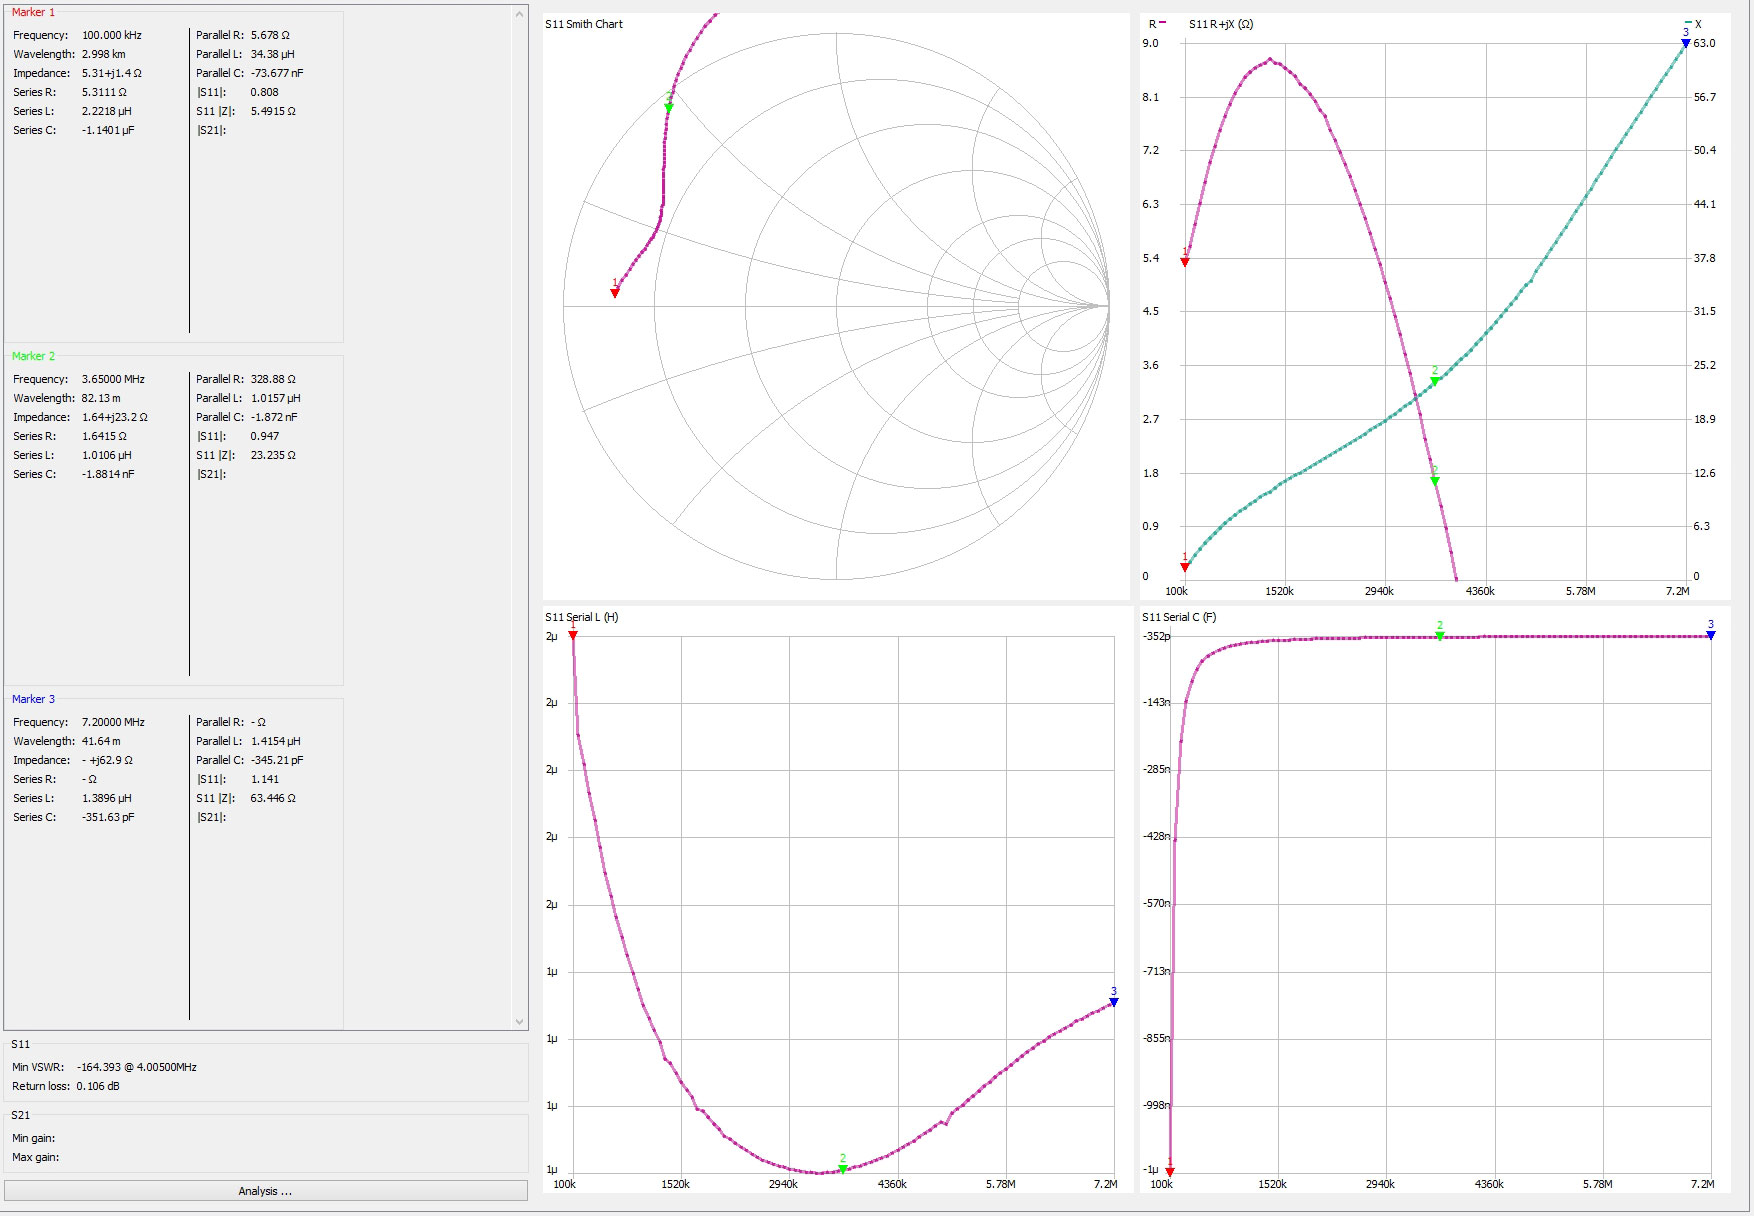Click Marker 1 wavelength value 2.998 km
1754x1216 pixels.
(104, 54)
